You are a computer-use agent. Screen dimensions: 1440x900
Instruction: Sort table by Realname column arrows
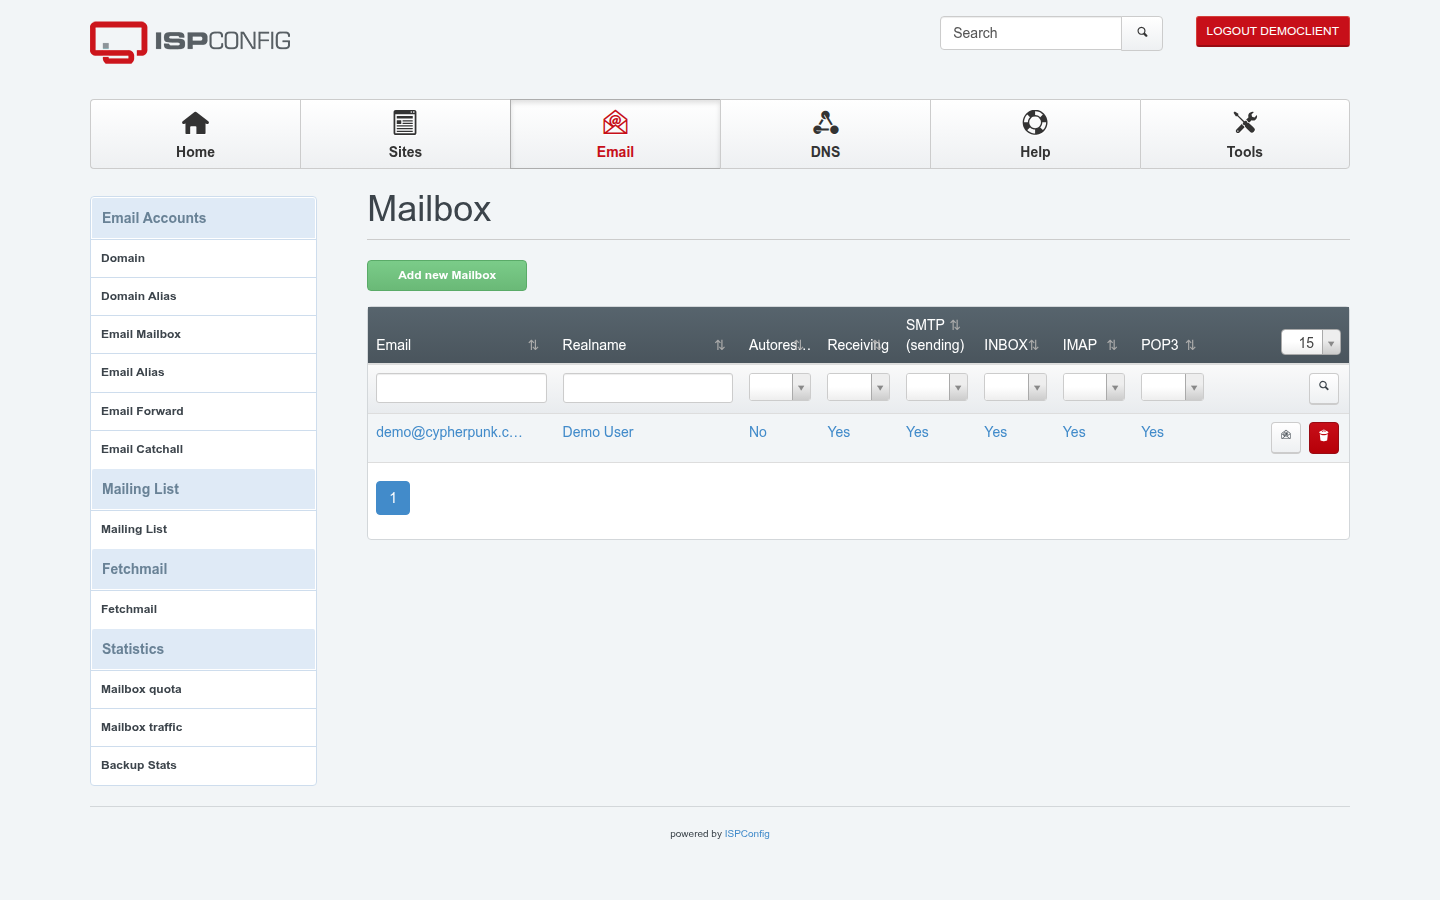(720, 345)
